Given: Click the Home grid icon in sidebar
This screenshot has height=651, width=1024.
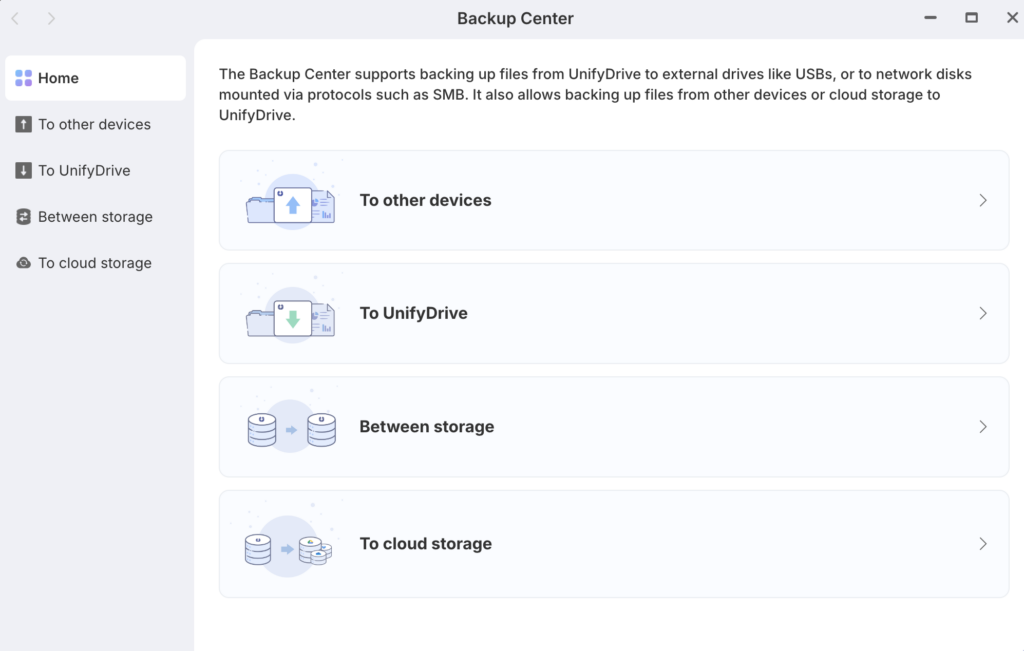Looking at the screenshot, I should pos(23,78).
